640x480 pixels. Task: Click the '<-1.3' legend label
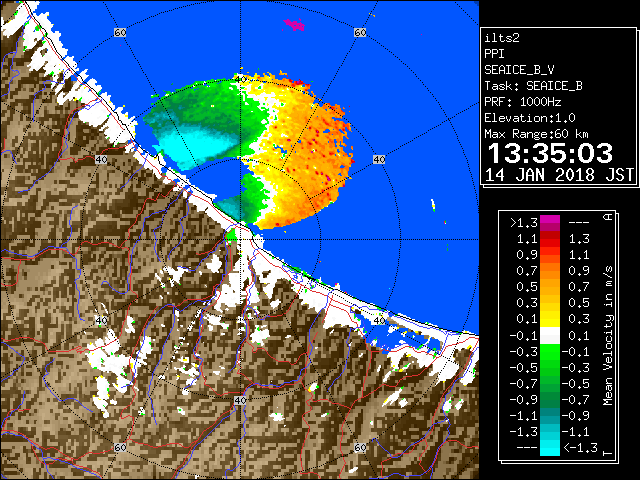pos(580,448)
